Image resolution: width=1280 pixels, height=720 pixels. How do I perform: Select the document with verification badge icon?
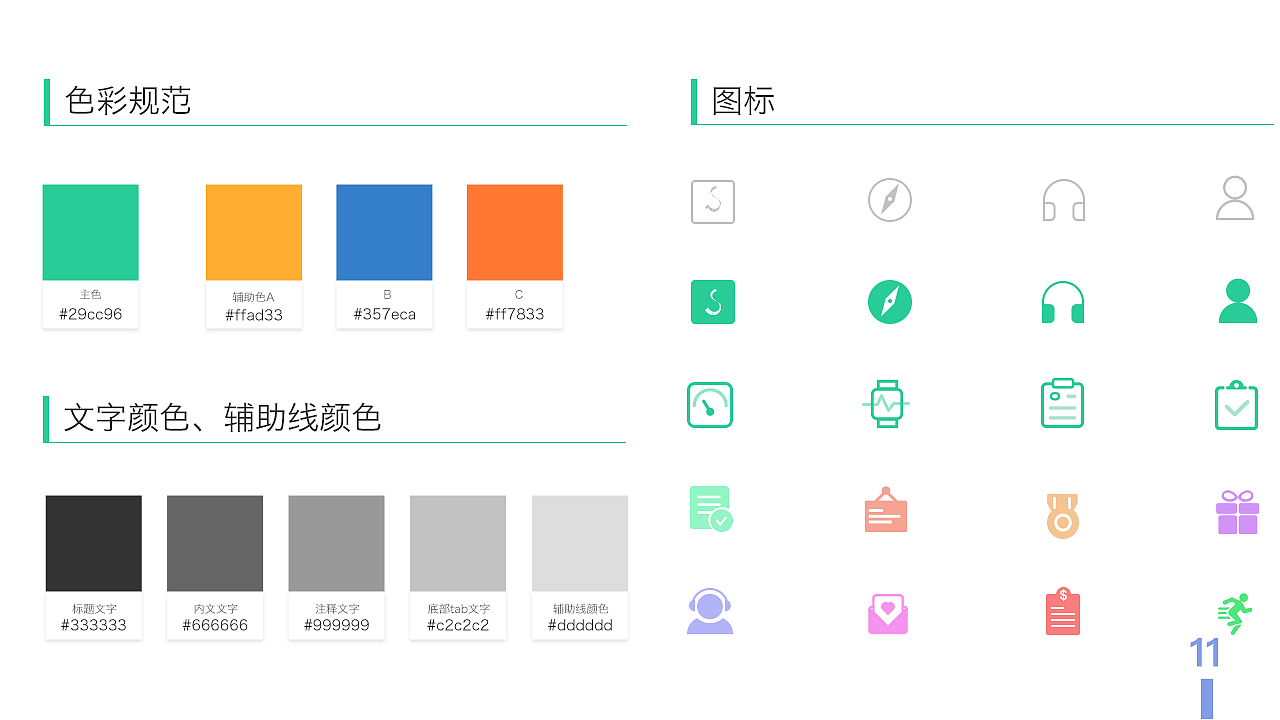(x=711, y=508)
